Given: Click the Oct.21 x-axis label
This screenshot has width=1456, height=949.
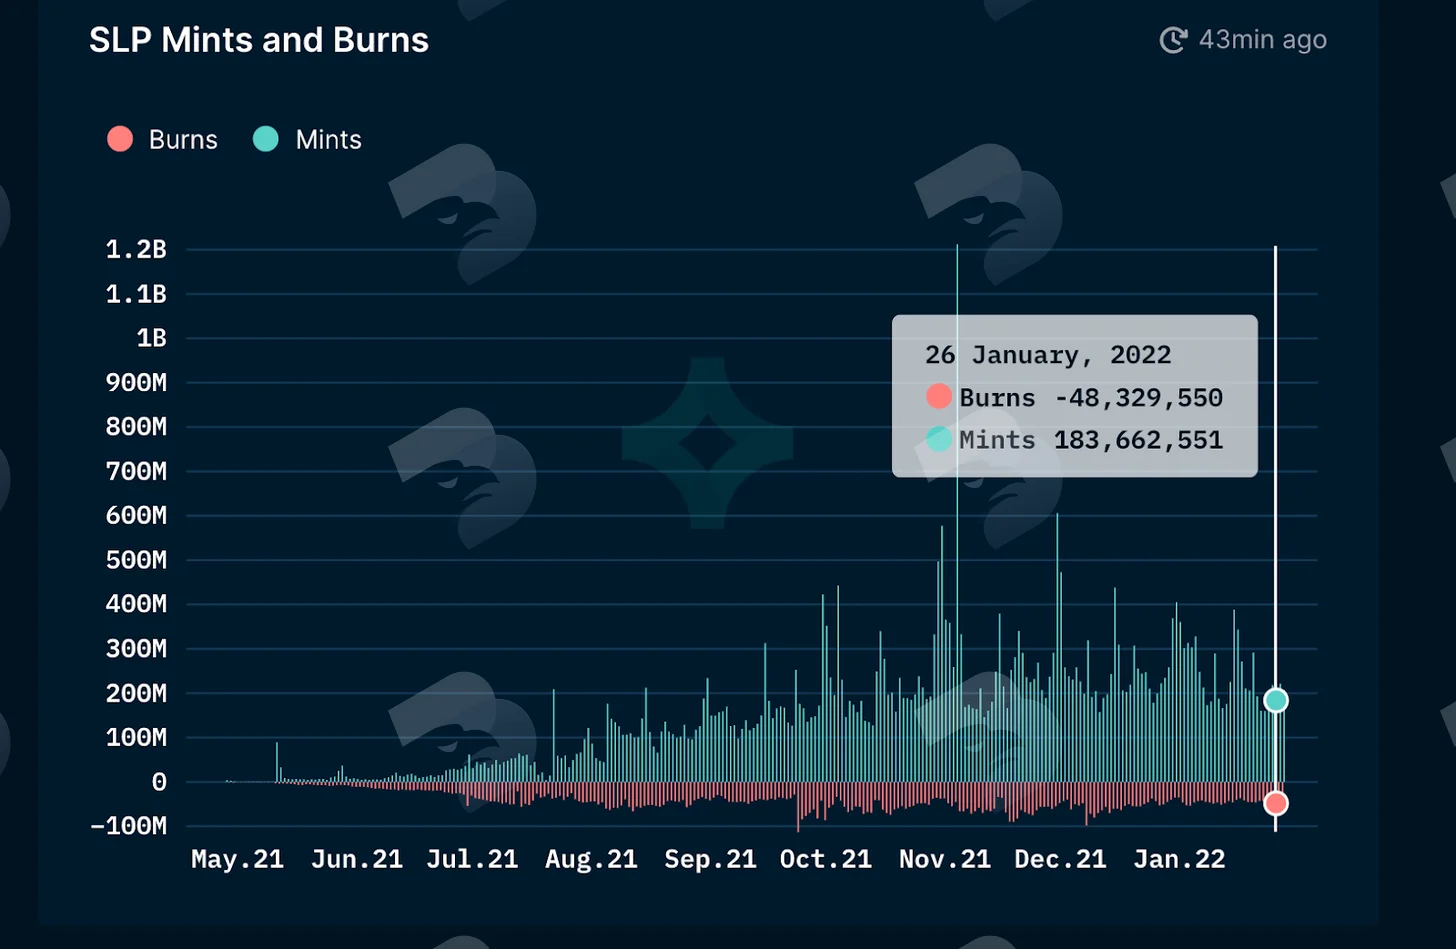Looking at the screenshot, I should [x=826, y=859].
